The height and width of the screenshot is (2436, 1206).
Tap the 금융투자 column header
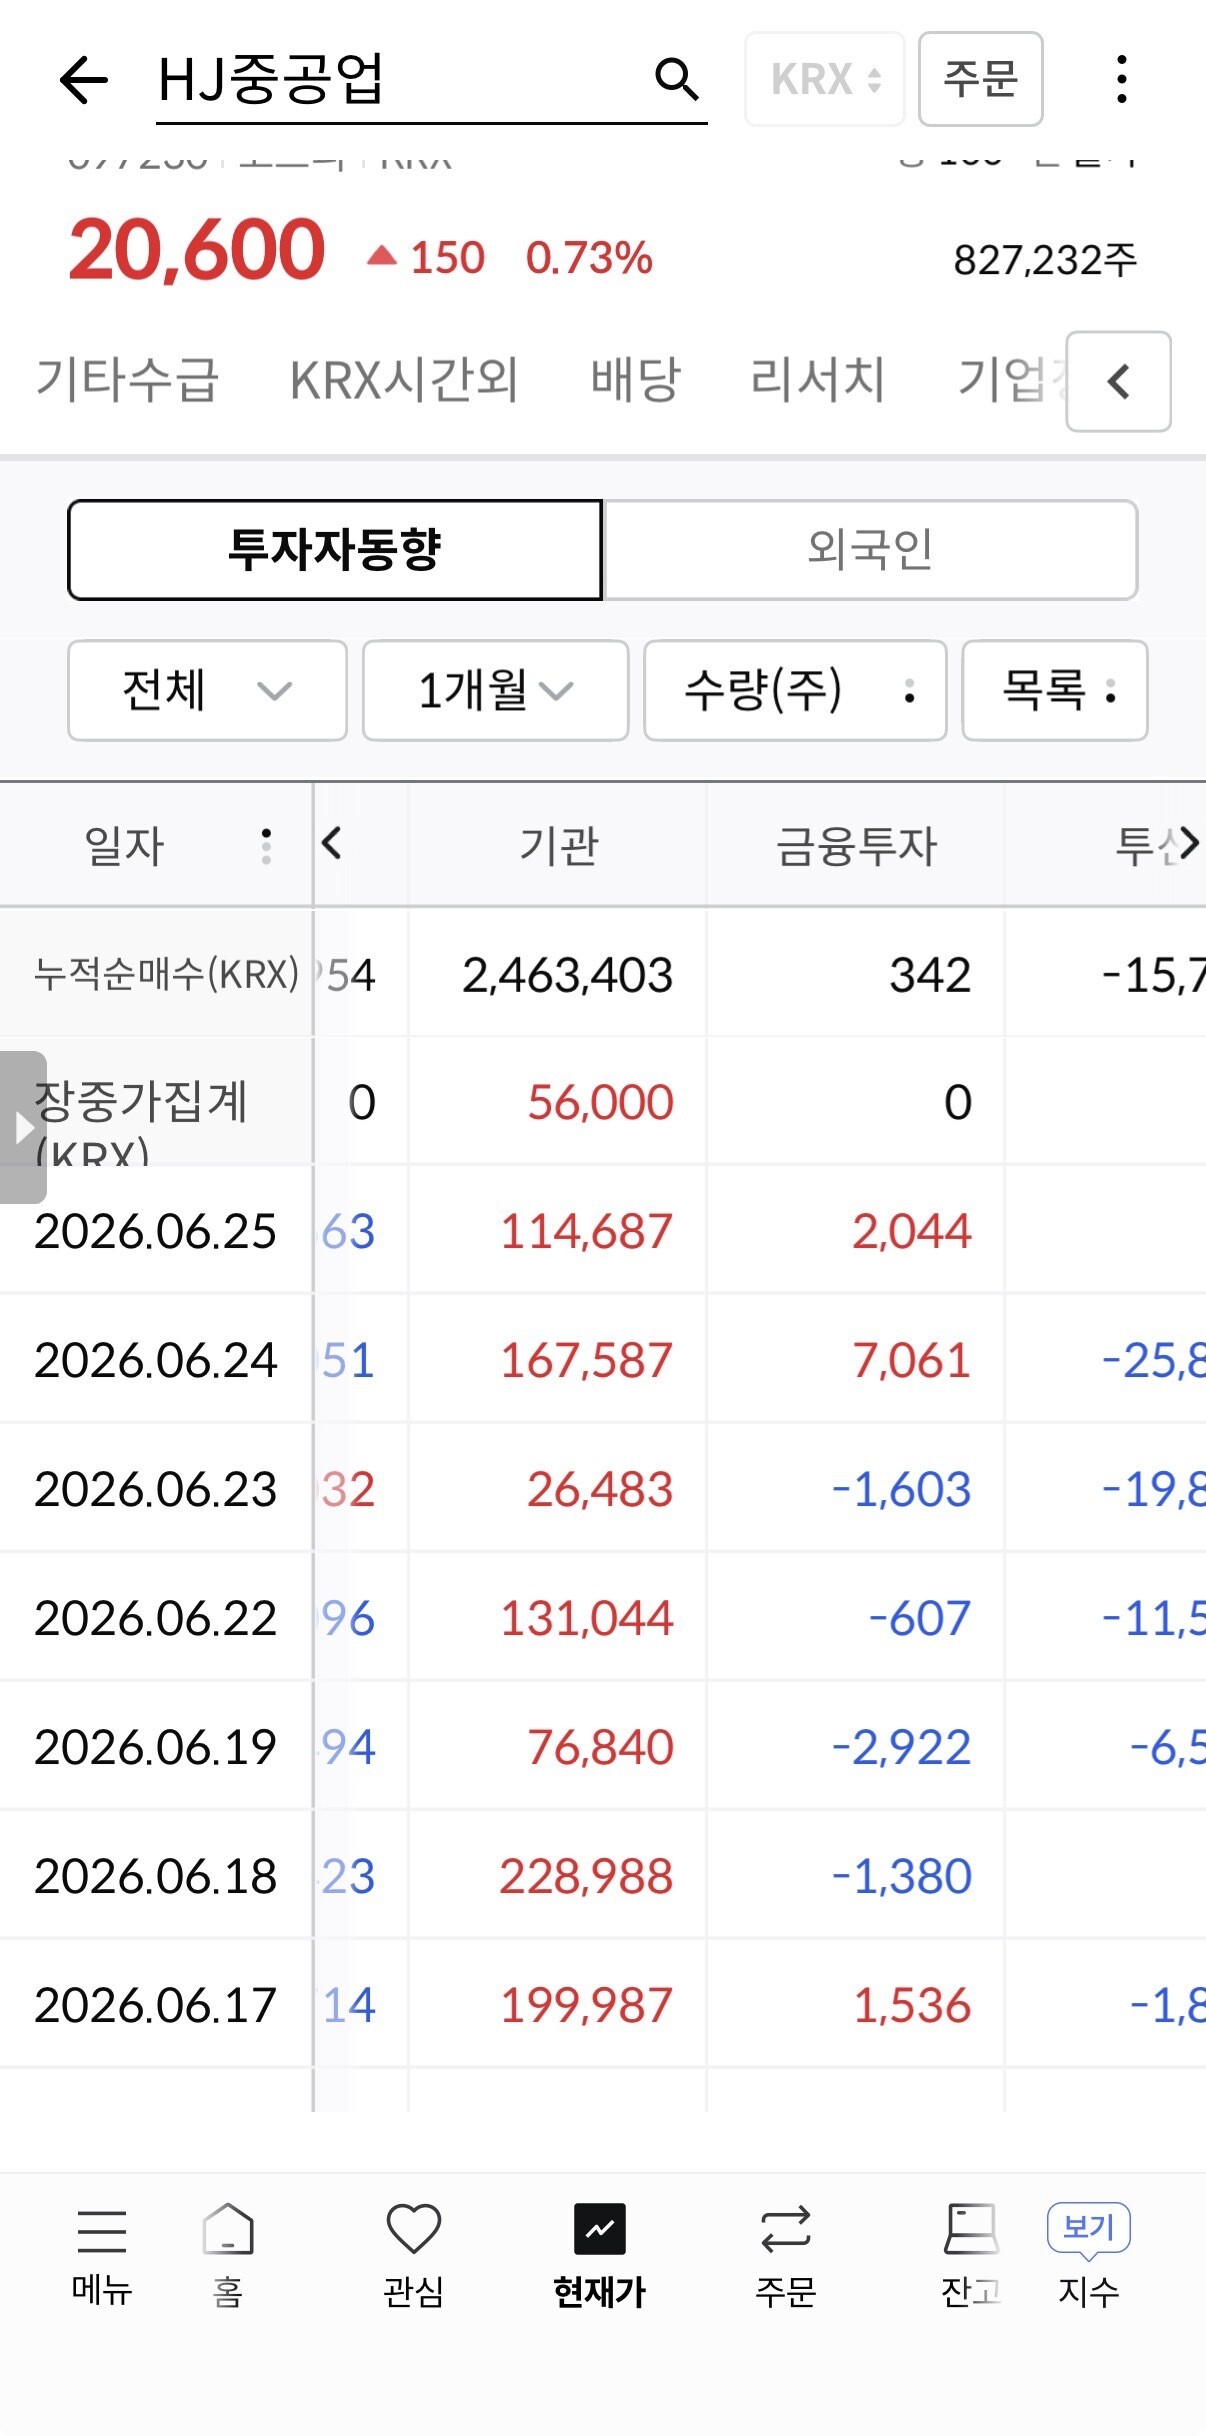pyautogui.click(x=856, y=846)
